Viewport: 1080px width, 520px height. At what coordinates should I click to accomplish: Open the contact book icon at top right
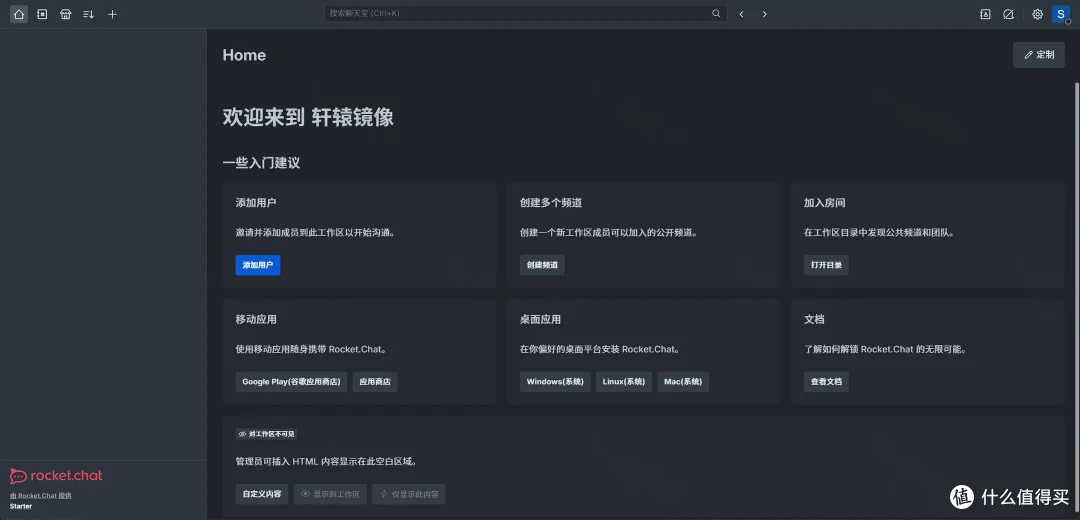985,14
